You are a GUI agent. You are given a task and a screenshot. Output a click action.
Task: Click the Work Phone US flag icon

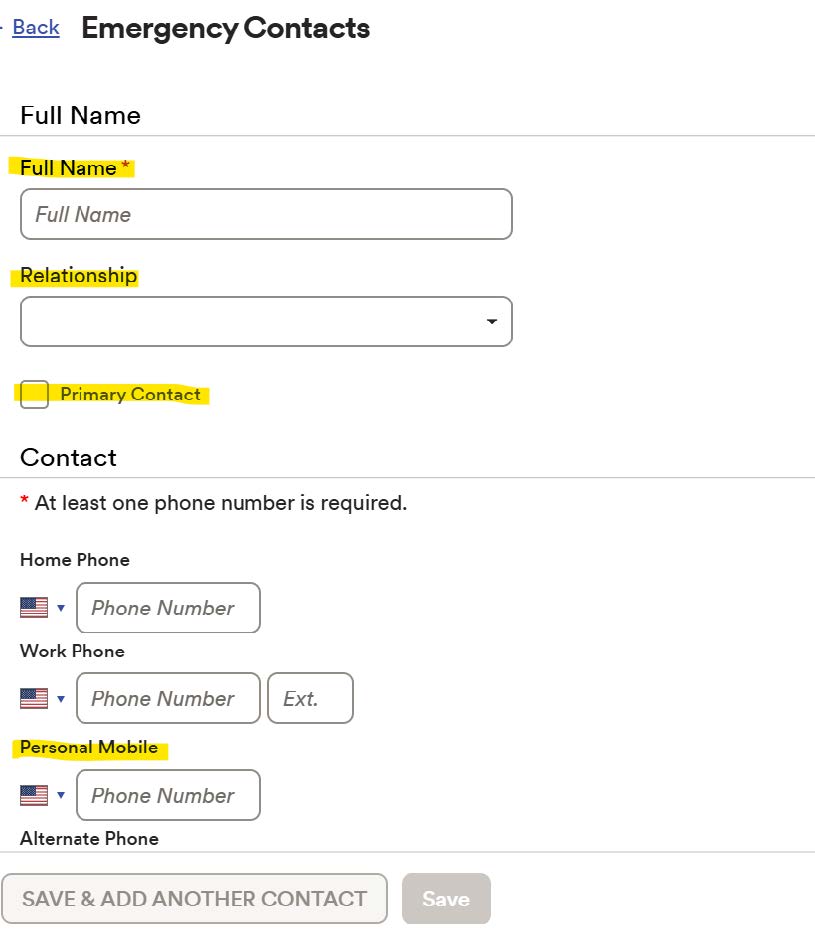pos(34,698)
